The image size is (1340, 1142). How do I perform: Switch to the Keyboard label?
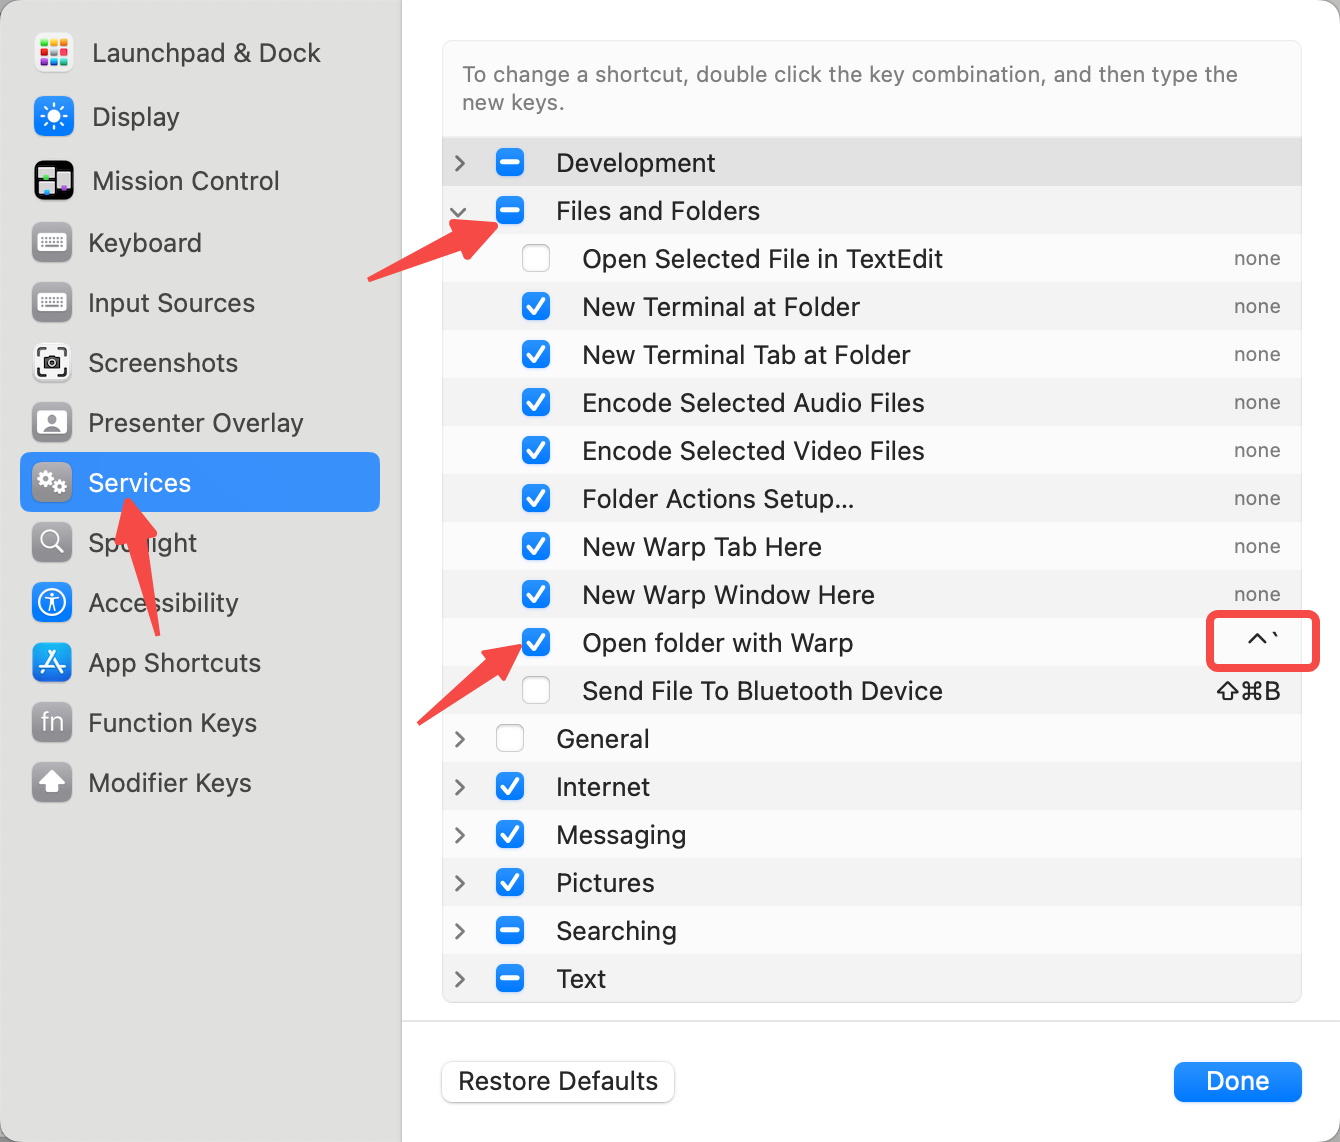pos(145,243)
